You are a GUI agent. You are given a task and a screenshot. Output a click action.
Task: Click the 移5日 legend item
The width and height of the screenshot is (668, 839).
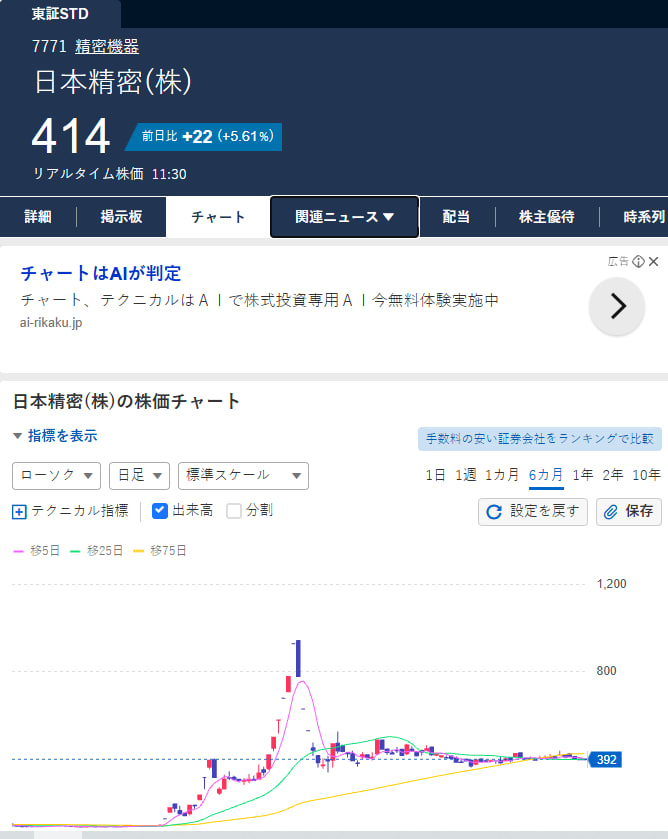point(36,551)
